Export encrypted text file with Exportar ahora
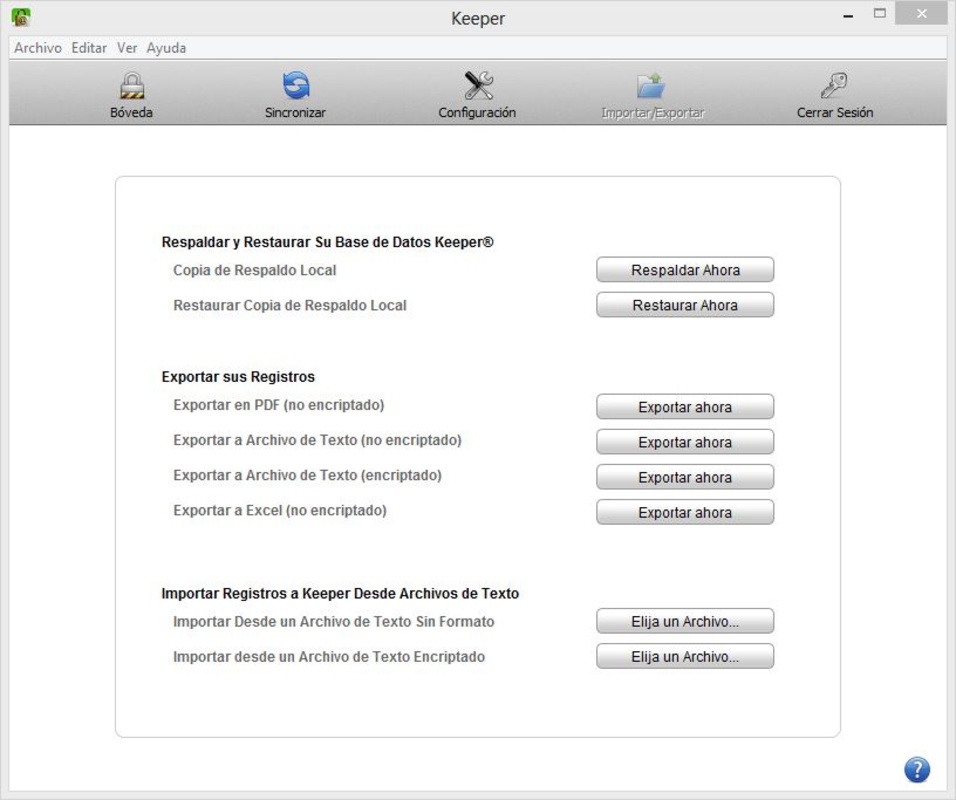 685,477
